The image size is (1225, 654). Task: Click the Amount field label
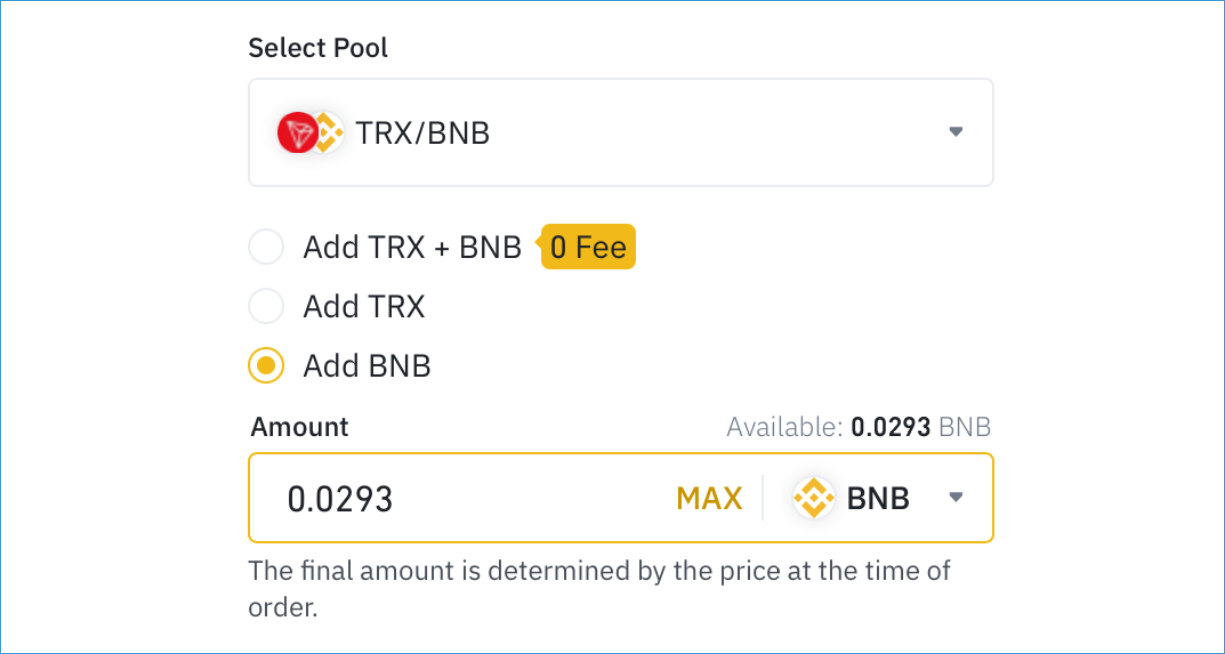300,427
